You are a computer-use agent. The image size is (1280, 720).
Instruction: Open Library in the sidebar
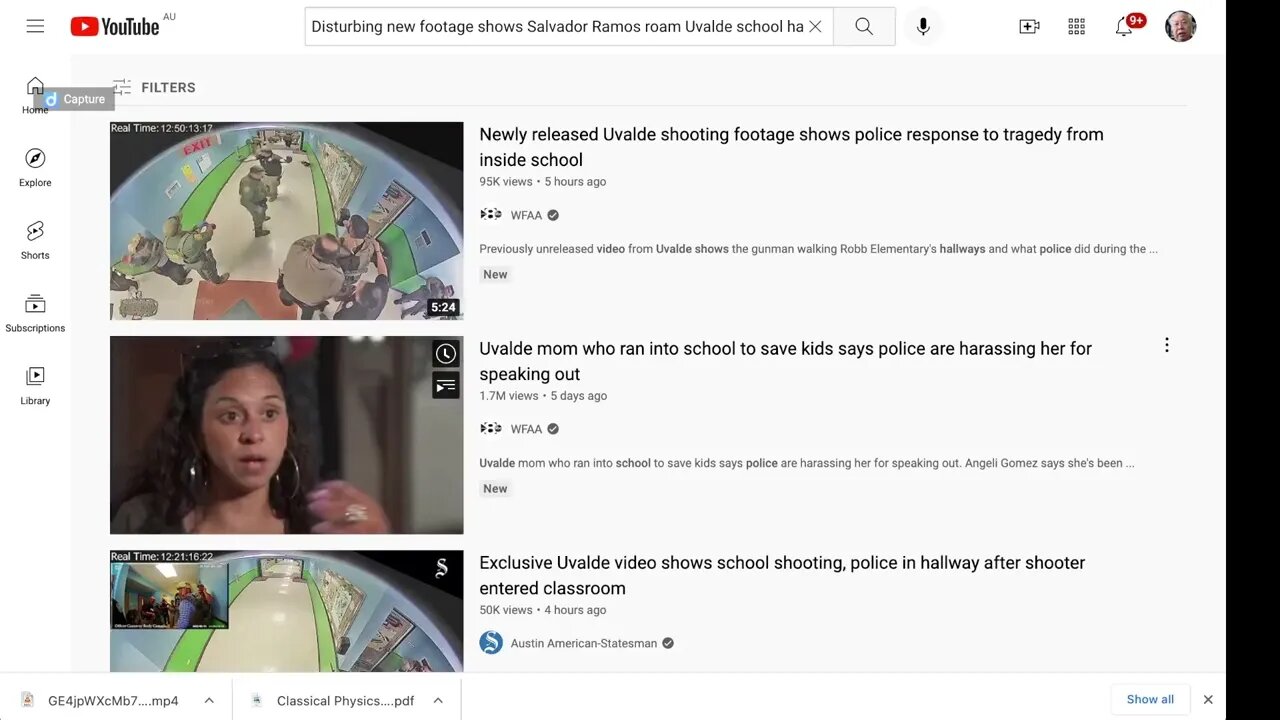pyautogui.click(x=35, y=386)
